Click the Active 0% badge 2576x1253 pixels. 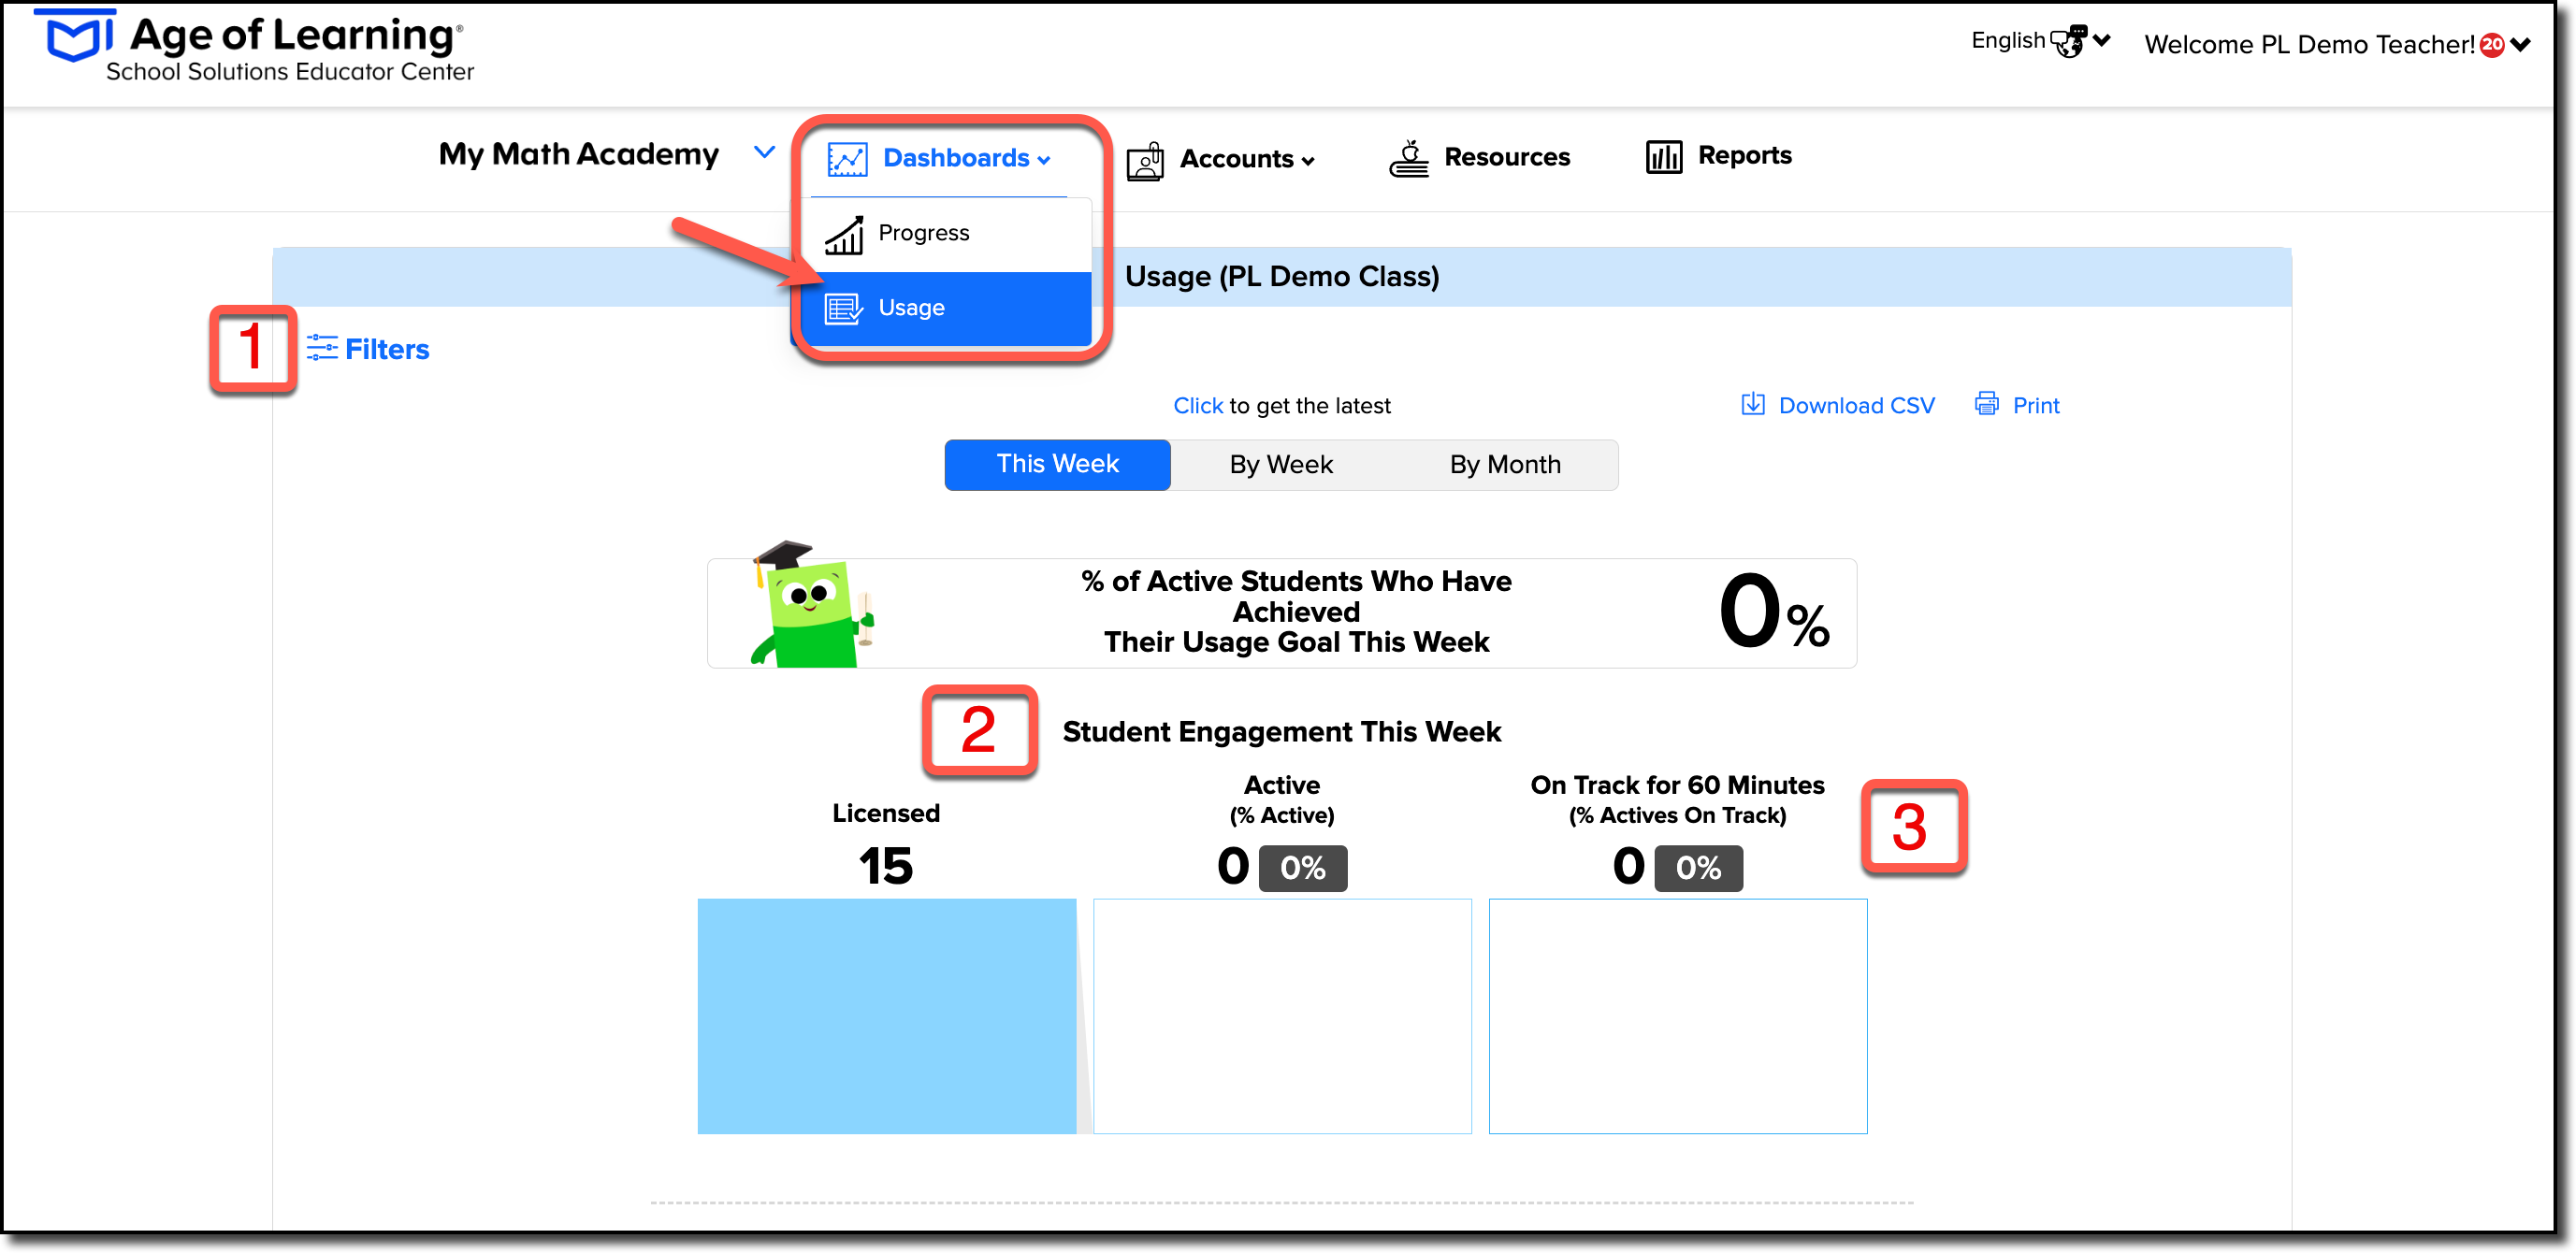(x=1303, y=867)
